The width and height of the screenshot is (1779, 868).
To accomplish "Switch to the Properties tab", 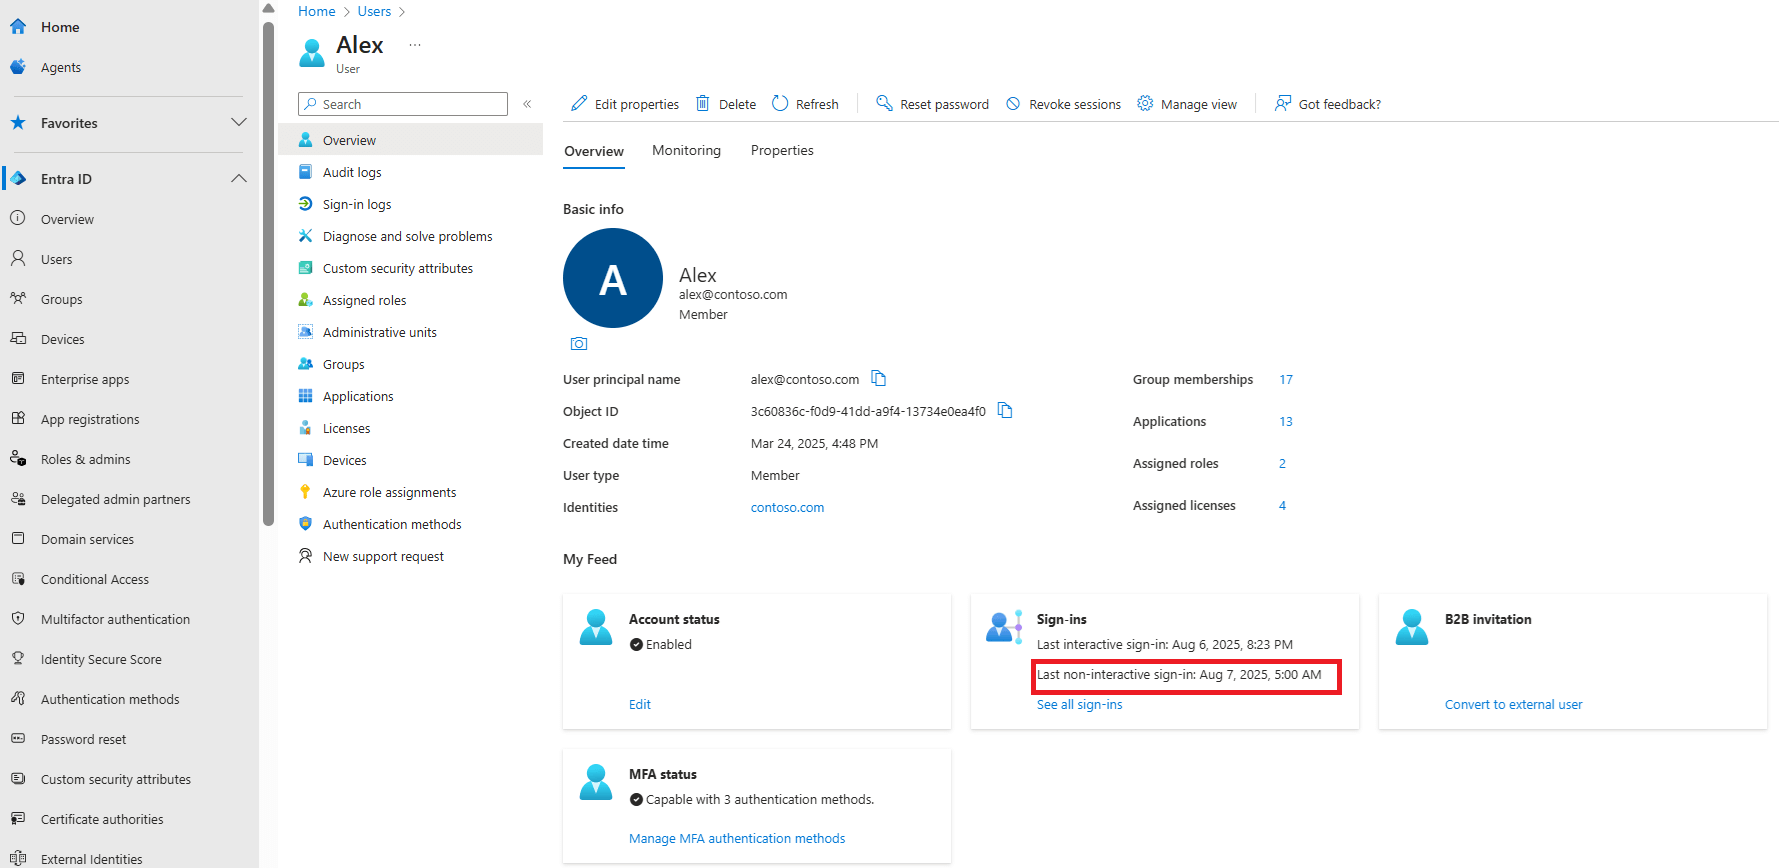I will 782,151.
